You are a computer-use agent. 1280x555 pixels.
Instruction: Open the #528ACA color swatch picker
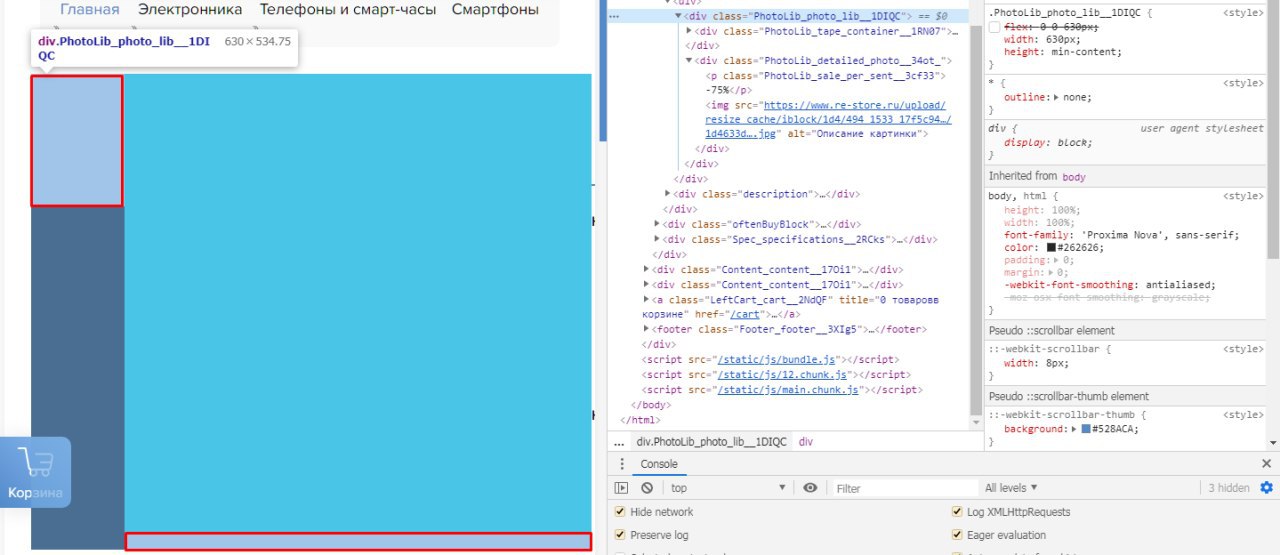(1087, 429)
